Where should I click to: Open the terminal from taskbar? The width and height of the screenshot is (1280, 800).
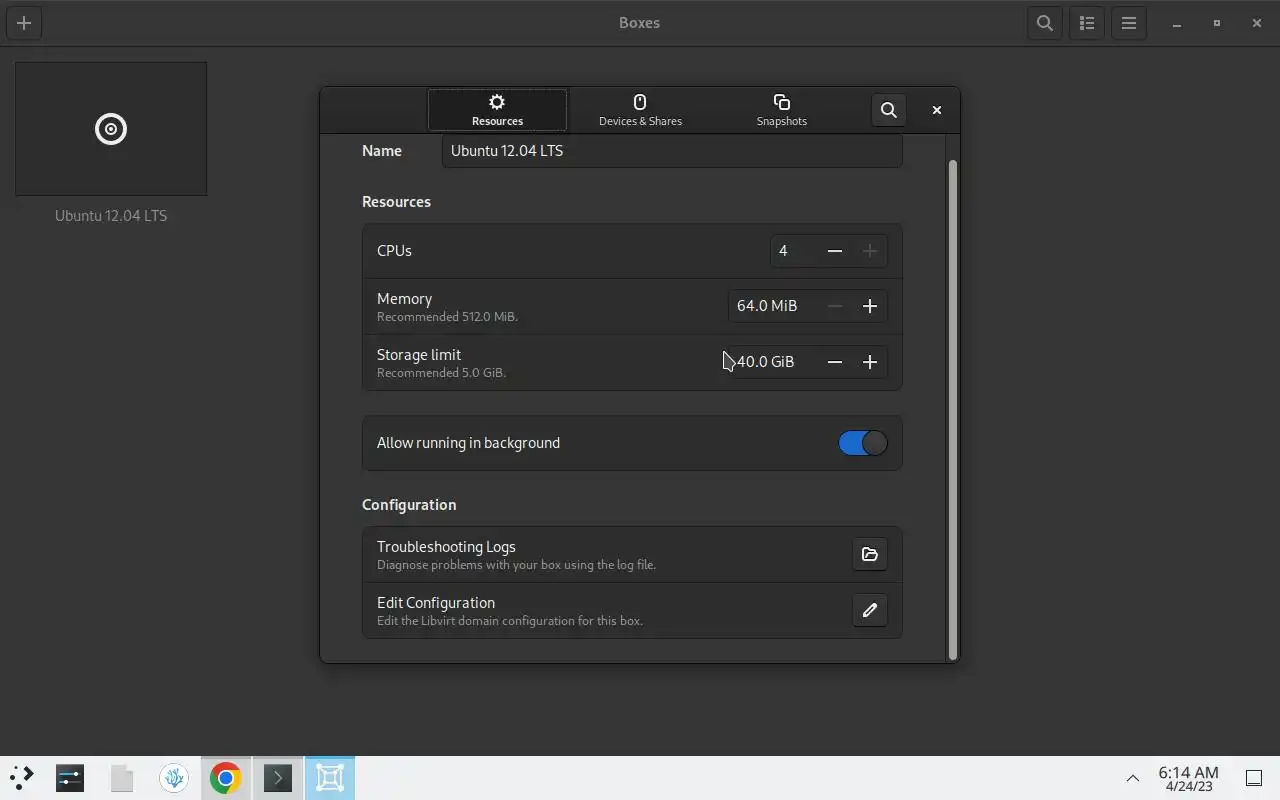pyautogui.click(x=278, y=777)
